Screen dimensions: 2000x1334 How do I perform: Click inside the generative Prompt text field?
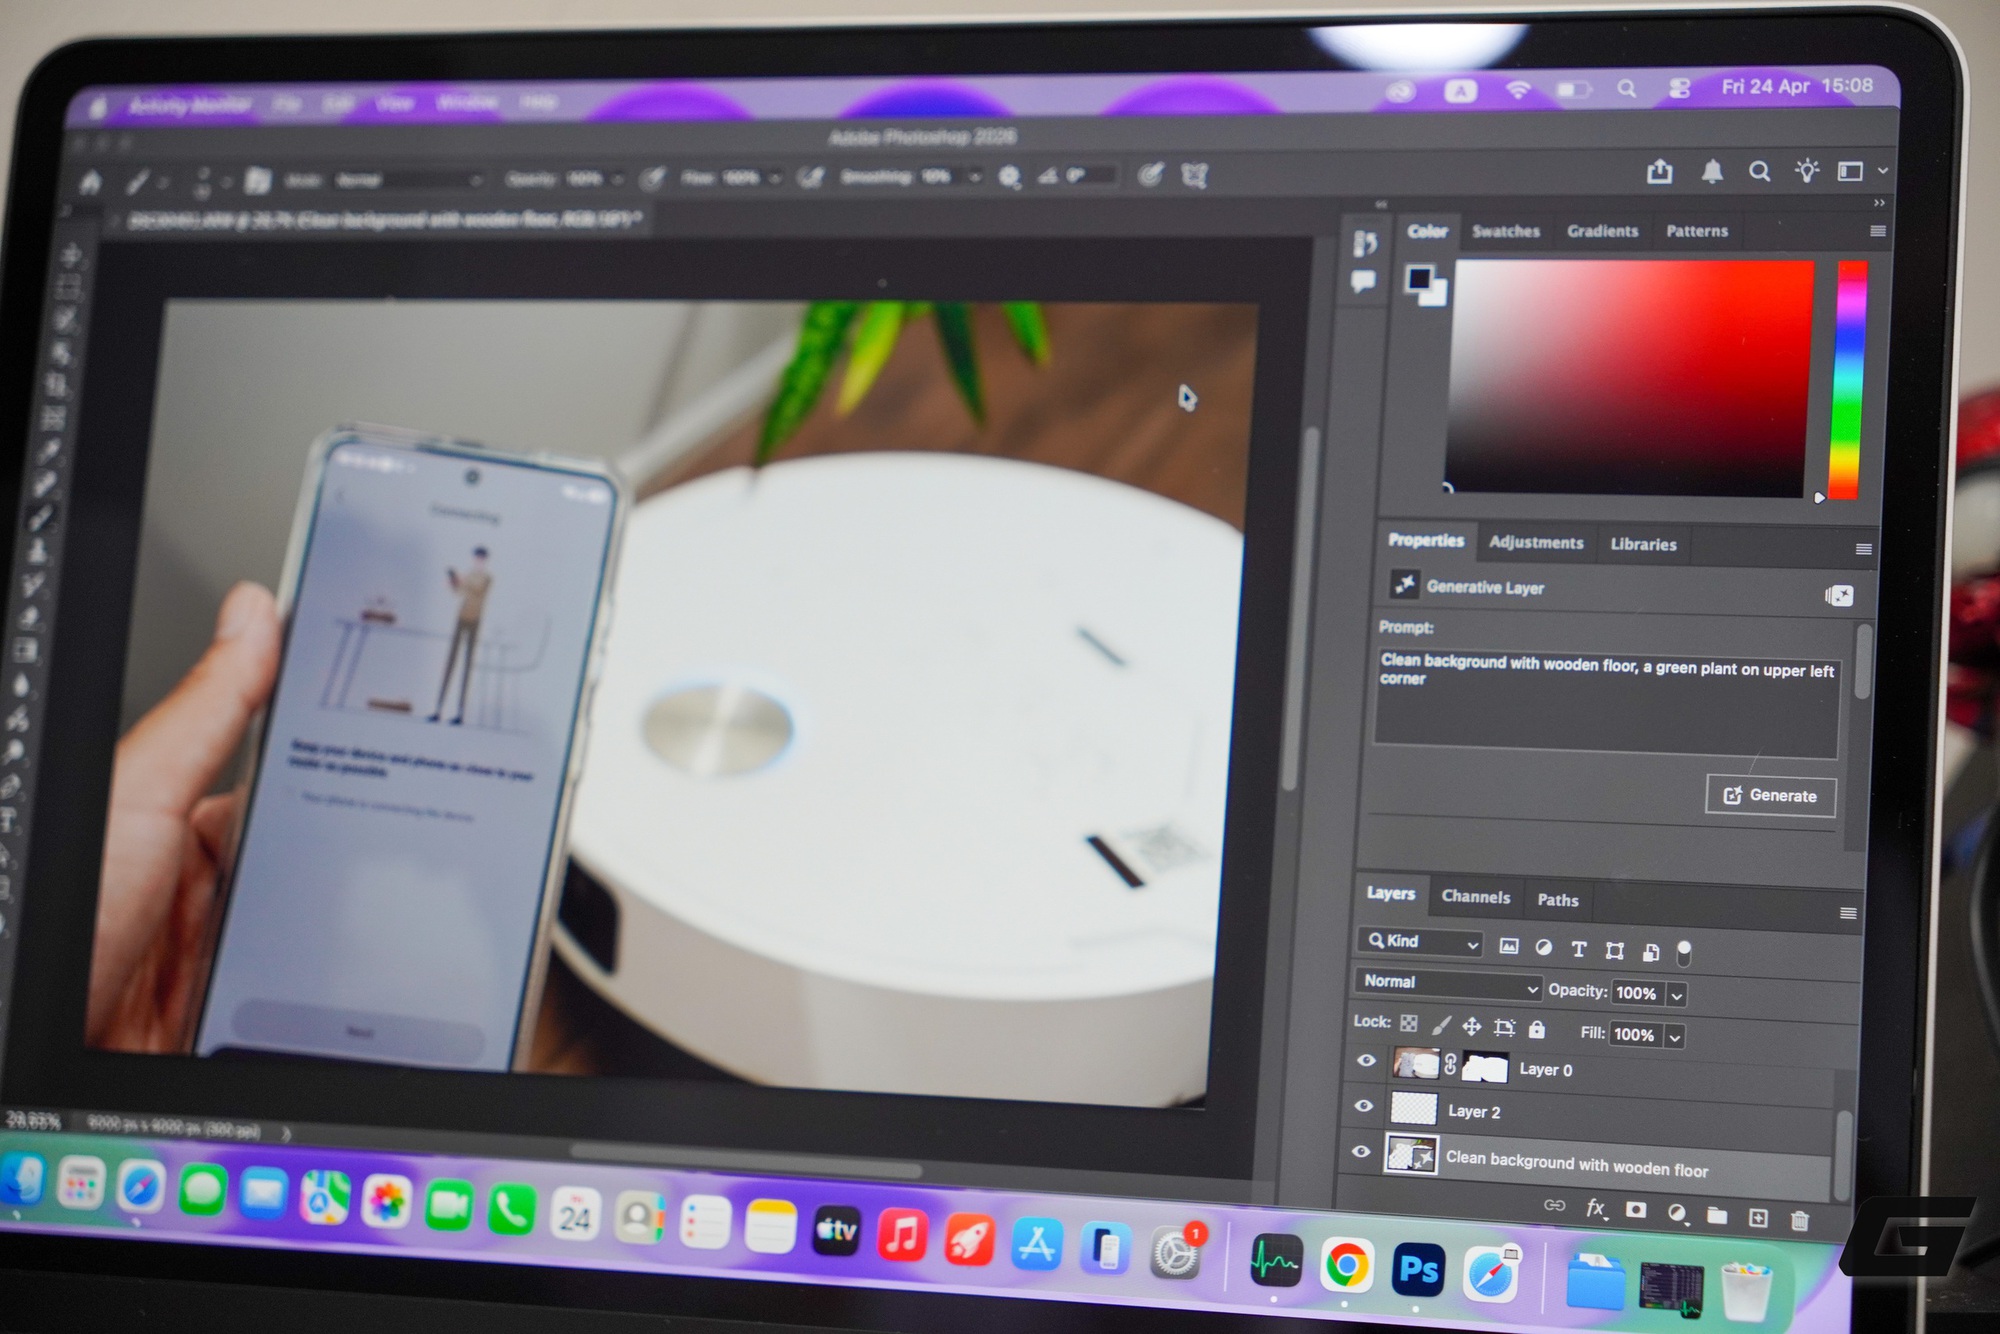pos(1605,705)
